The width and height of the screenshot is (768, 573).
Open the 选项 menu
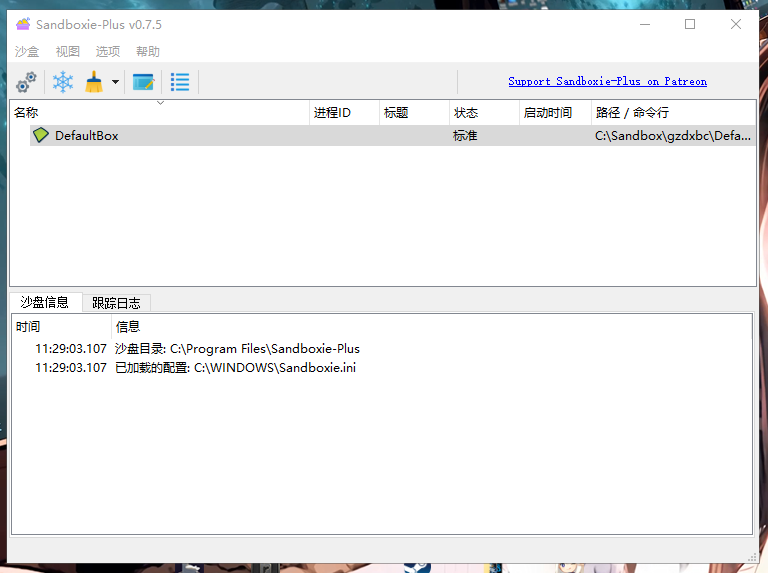(108, 52)
